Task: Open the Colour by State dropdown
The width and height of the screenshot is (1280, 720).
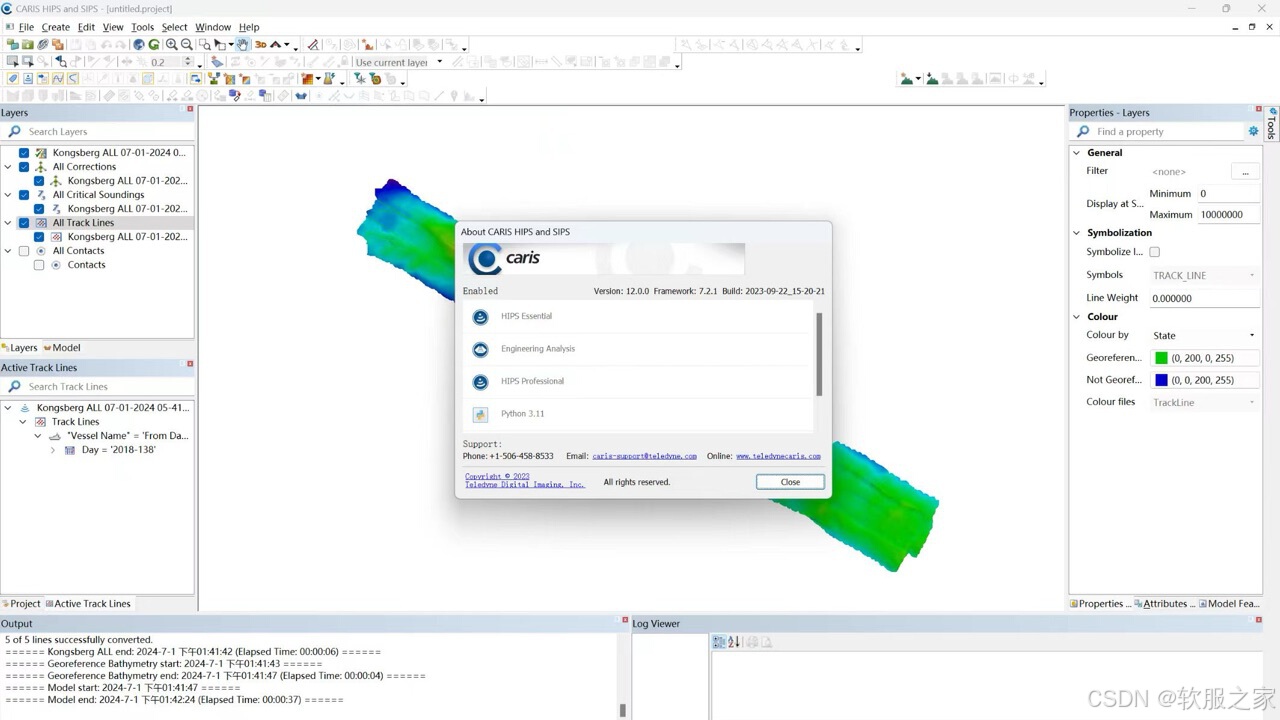Action: 1203,335
